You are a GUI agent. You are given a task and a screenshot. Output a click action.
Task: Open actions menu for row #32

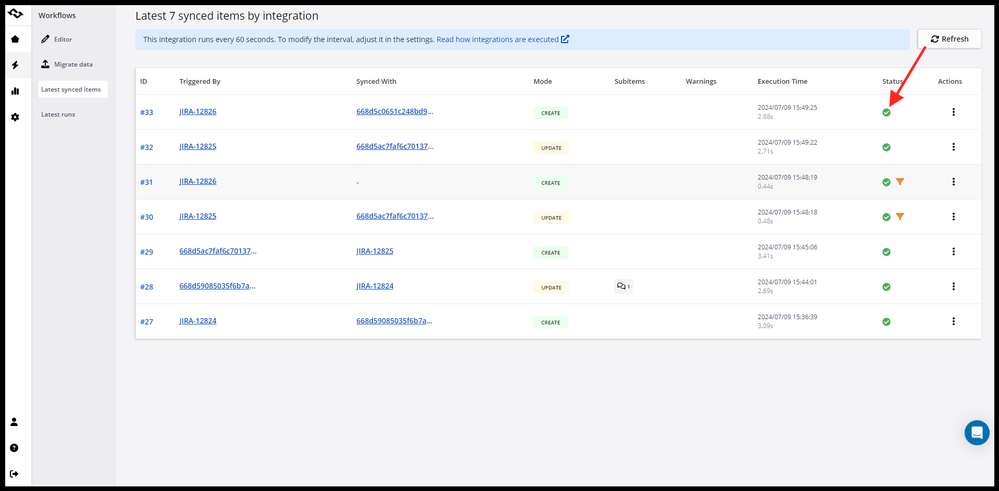click(954, 147)
